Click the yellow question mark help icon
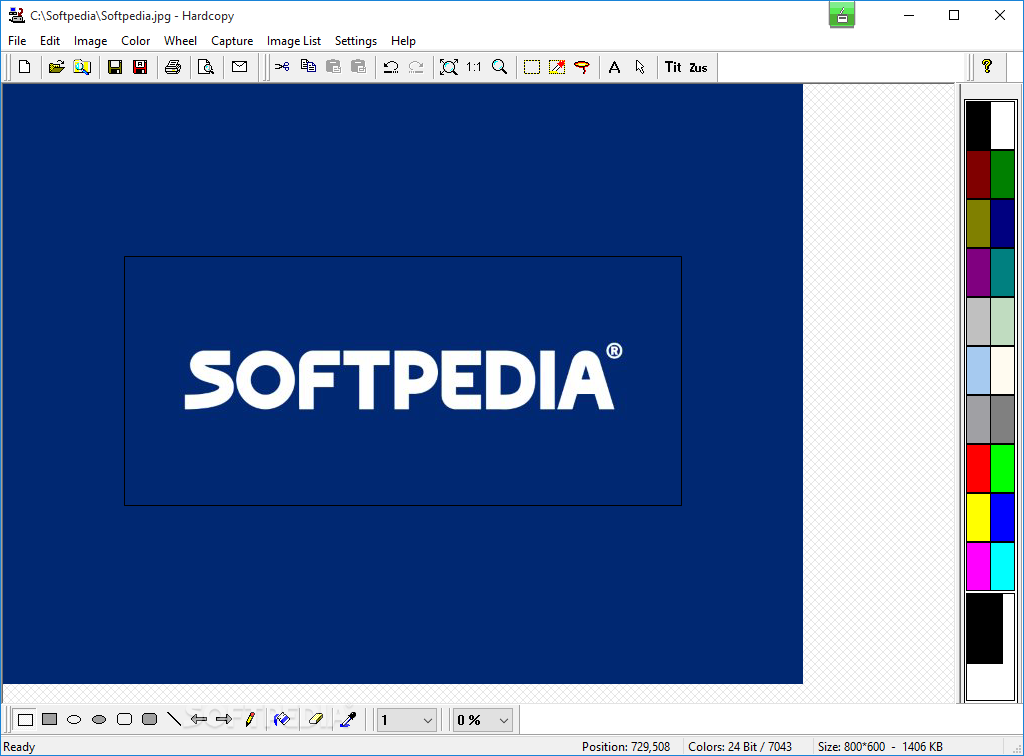The width and height of the screenshot is (1024, 756). click(987, 66)
